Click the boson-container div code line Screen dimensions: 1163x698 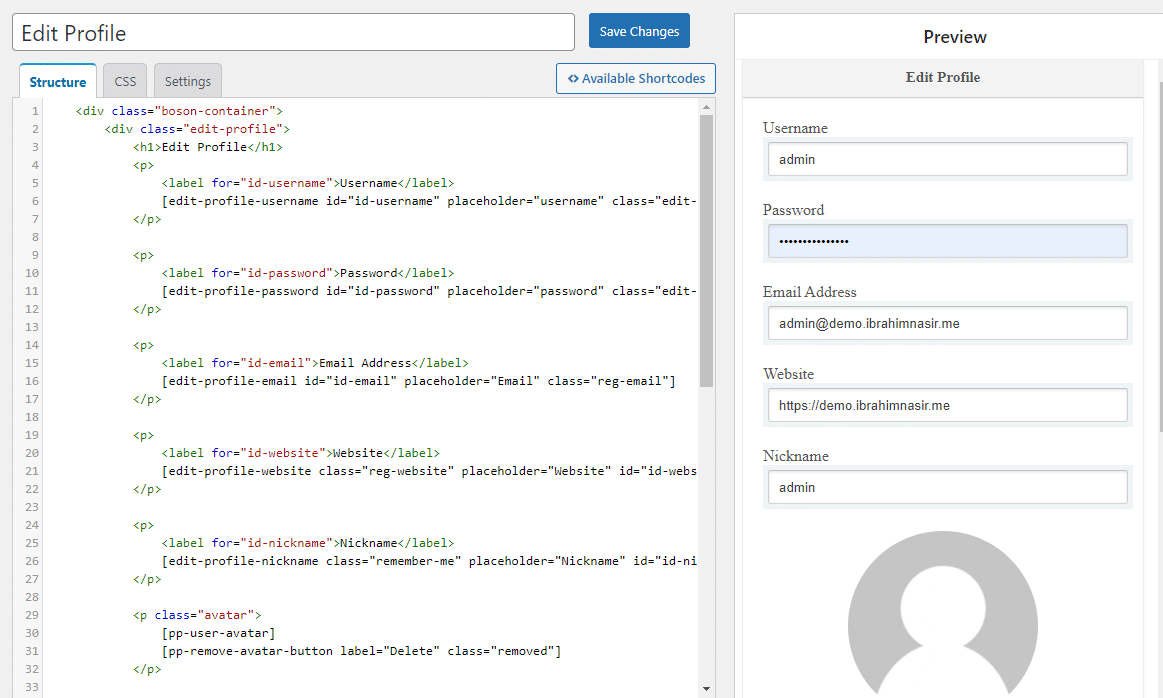point(179,111)
